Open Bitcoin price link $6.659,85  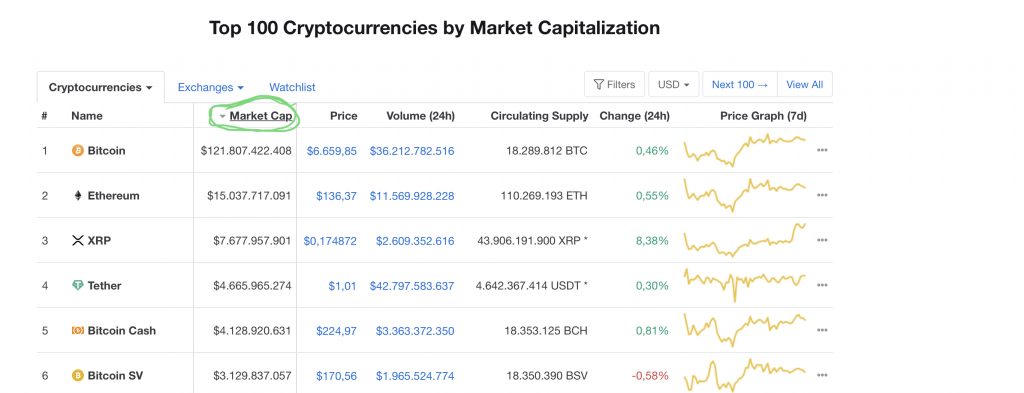pyautogui.click(x=332, y=151)
